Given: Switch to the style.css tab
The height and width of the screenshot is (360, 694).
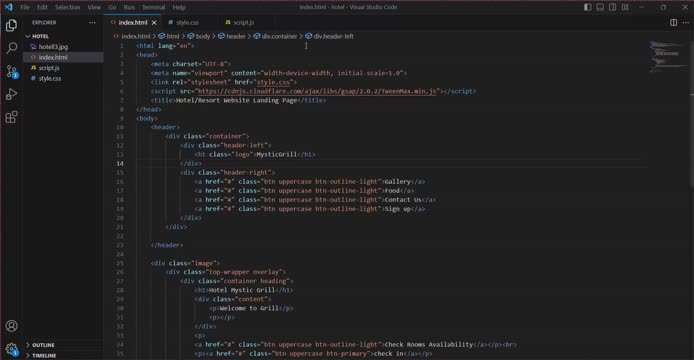Looking at the screenshot, I should [187, 23].
